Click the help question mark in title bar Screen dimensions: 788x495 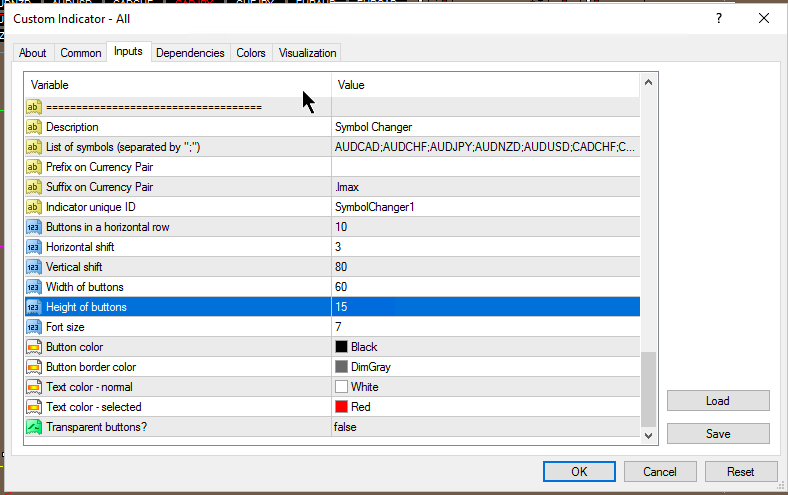(719, 19)
